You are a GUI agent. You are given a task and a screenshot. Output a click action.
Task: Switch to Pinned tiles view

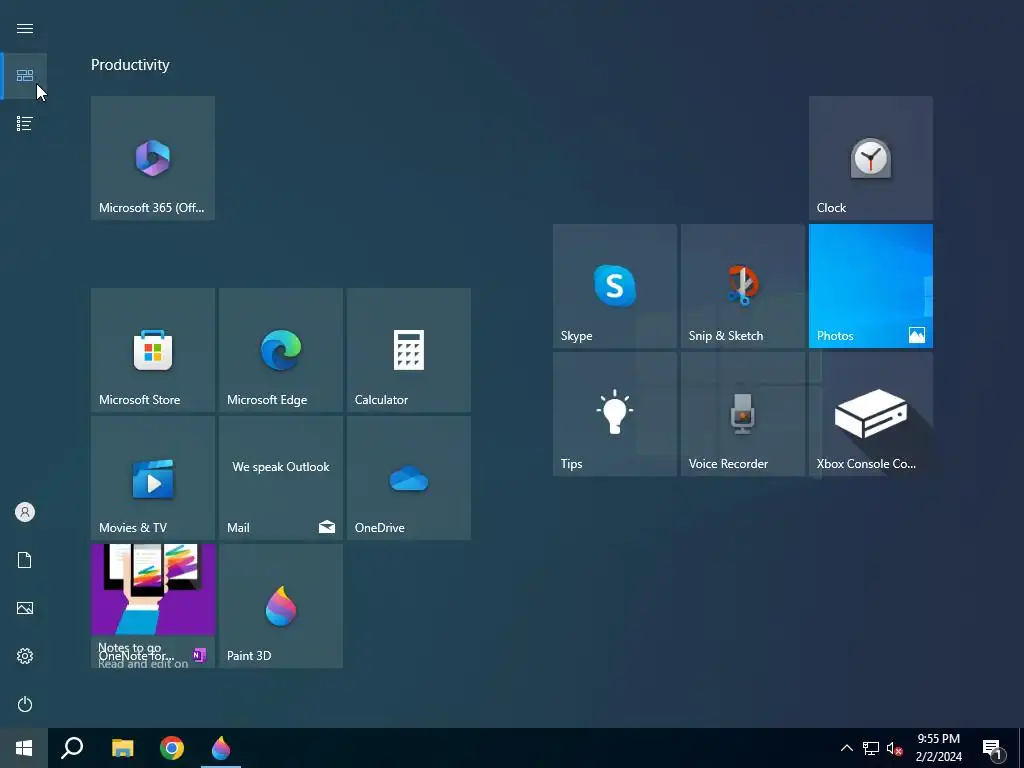click(x=25, y=76)
